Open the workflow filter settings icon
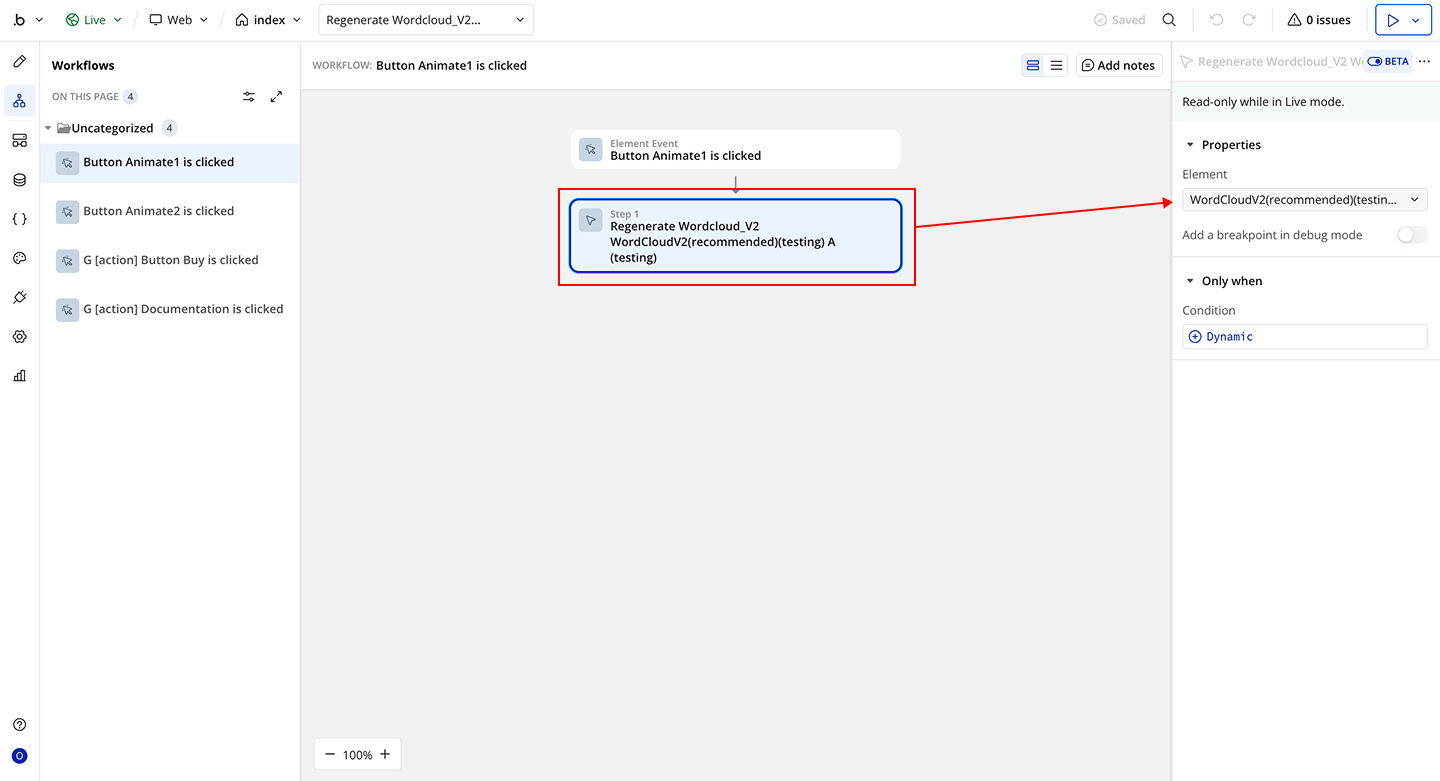This screenshot has width=1440, height=781. [249, 97]
